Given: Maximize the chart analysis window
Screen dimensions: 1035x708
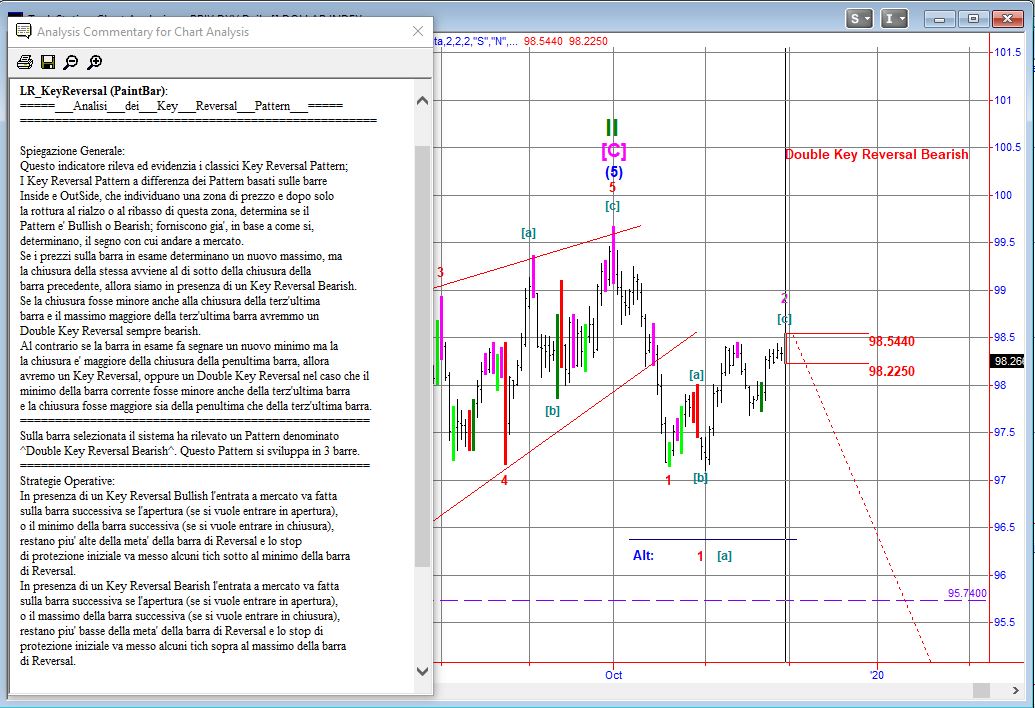Looking at the screenshot, I should 976,18.
